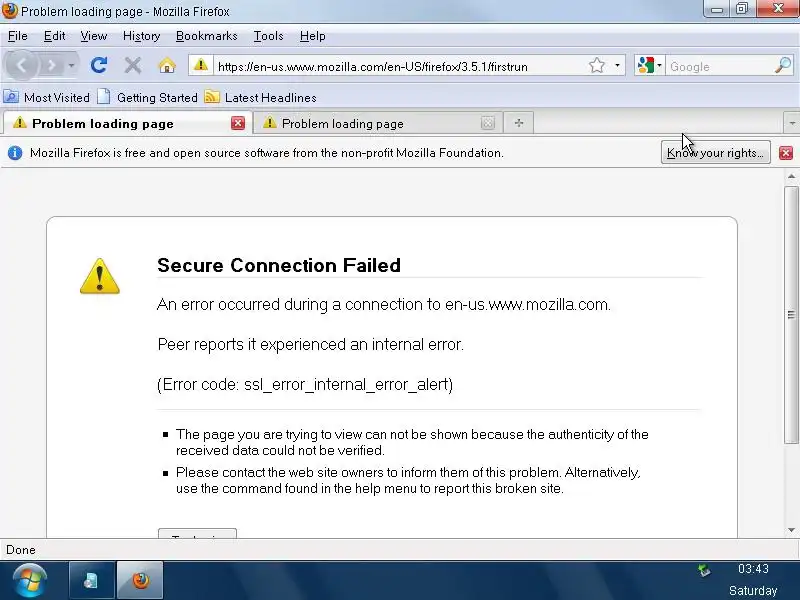
Task: Open the View menu
Action: pos(94,36)
